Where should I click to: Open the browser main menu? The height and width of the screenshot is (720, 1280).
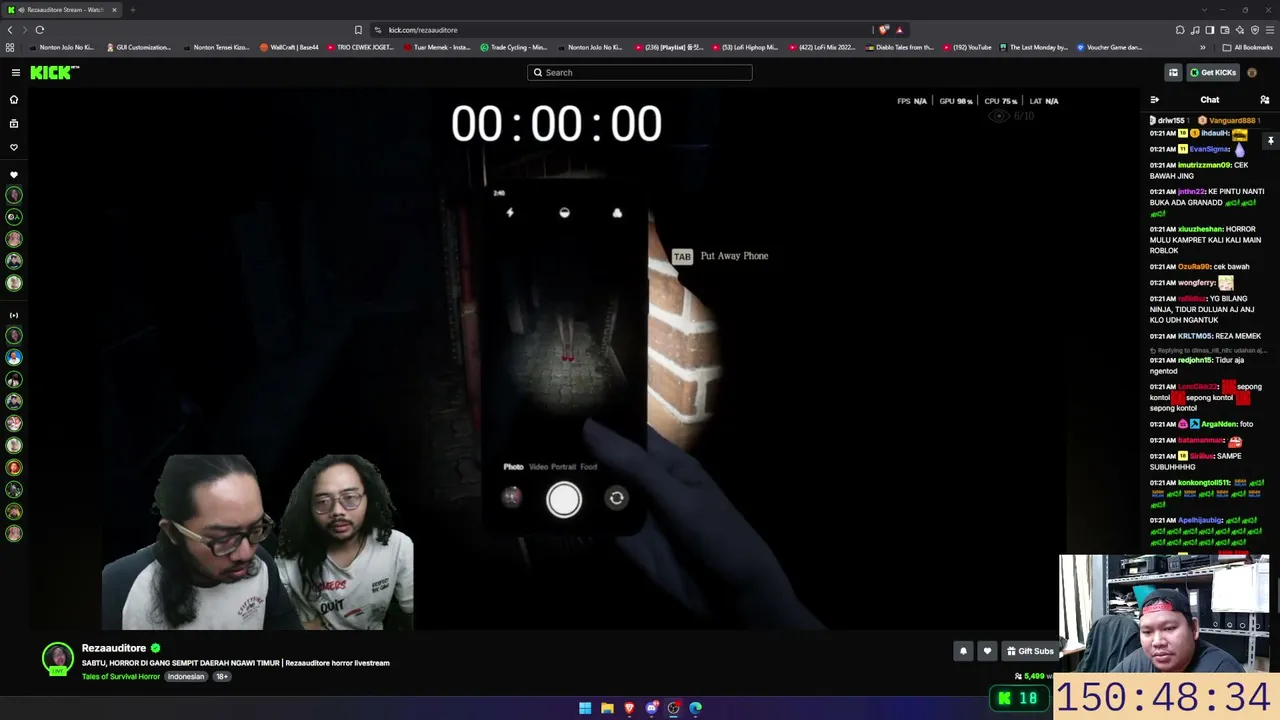tap(1270, 30)
